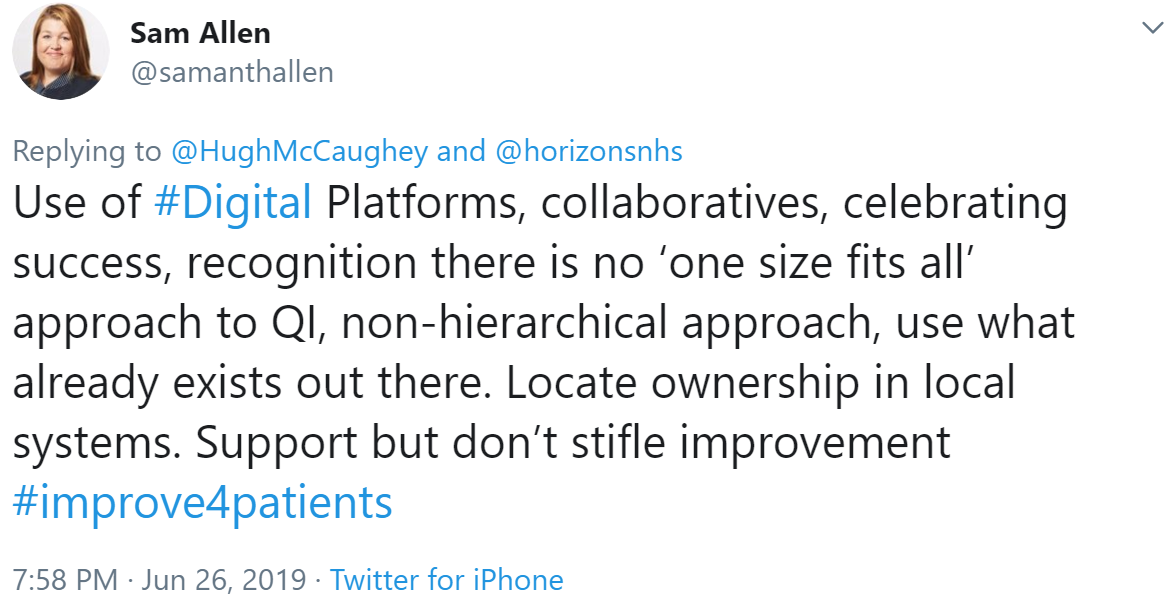Click Sam Allen's profile avatar photo
1176x612 pixels.
click(x=60, y=52)
